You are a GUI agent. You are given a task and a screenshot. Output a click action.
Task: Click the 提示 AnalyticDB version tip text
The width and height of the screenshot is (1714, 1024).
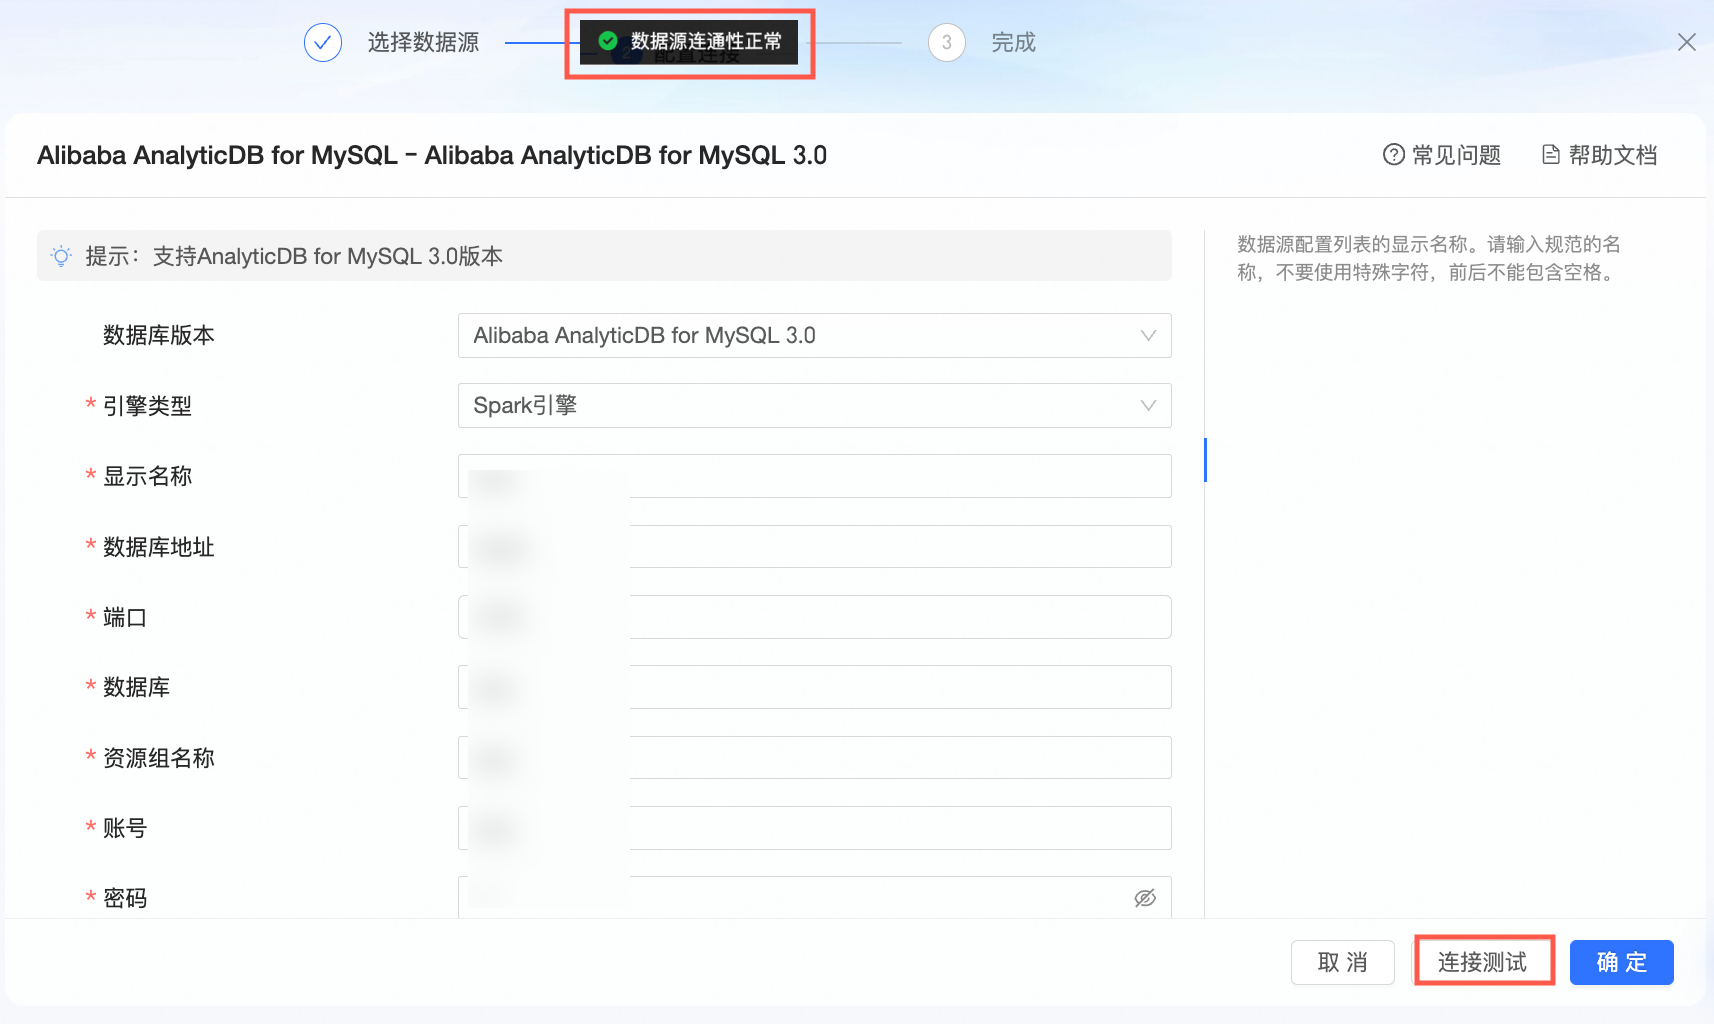tap(294, 256)
